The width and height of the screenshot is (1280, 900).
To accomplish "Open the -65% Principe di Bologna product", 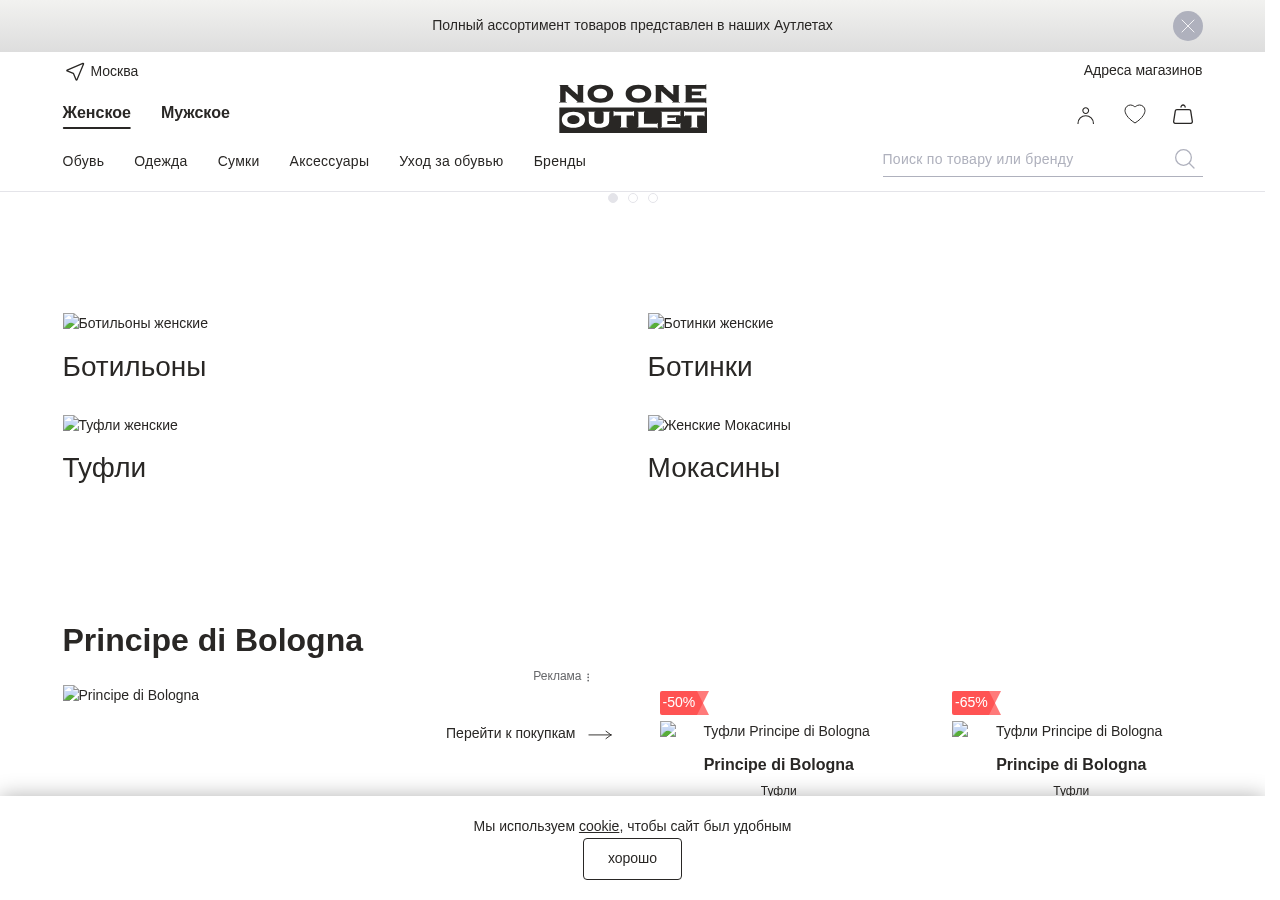I will (x=1071, y=764).
